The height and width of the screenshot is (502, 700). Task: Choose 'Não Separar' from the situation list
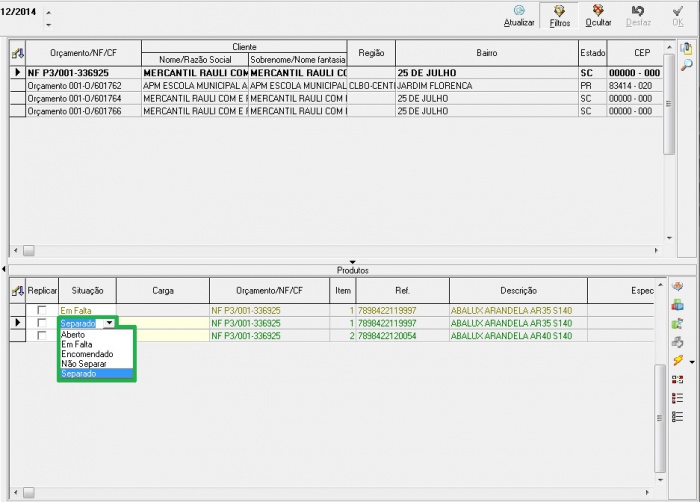click(84, 364)
